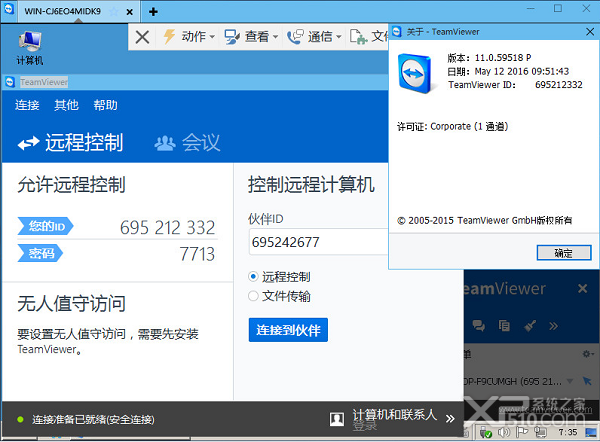The height and width of the screenshot is (442, 600).
Task: Expand the F9CUMGH session dropdown triangle
Action: pos(570,381)
